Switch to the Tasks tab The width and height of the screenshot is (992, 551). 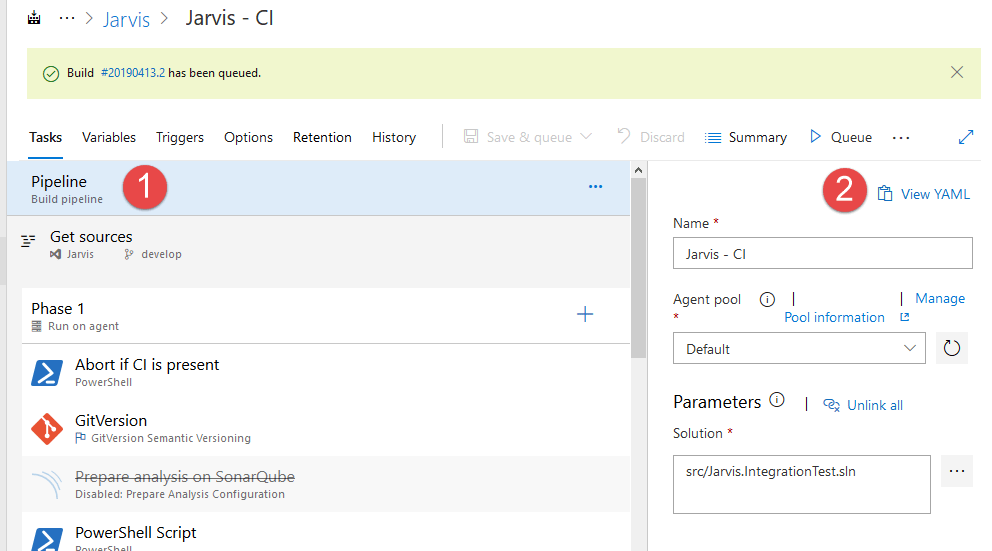(x=46, y=137)
